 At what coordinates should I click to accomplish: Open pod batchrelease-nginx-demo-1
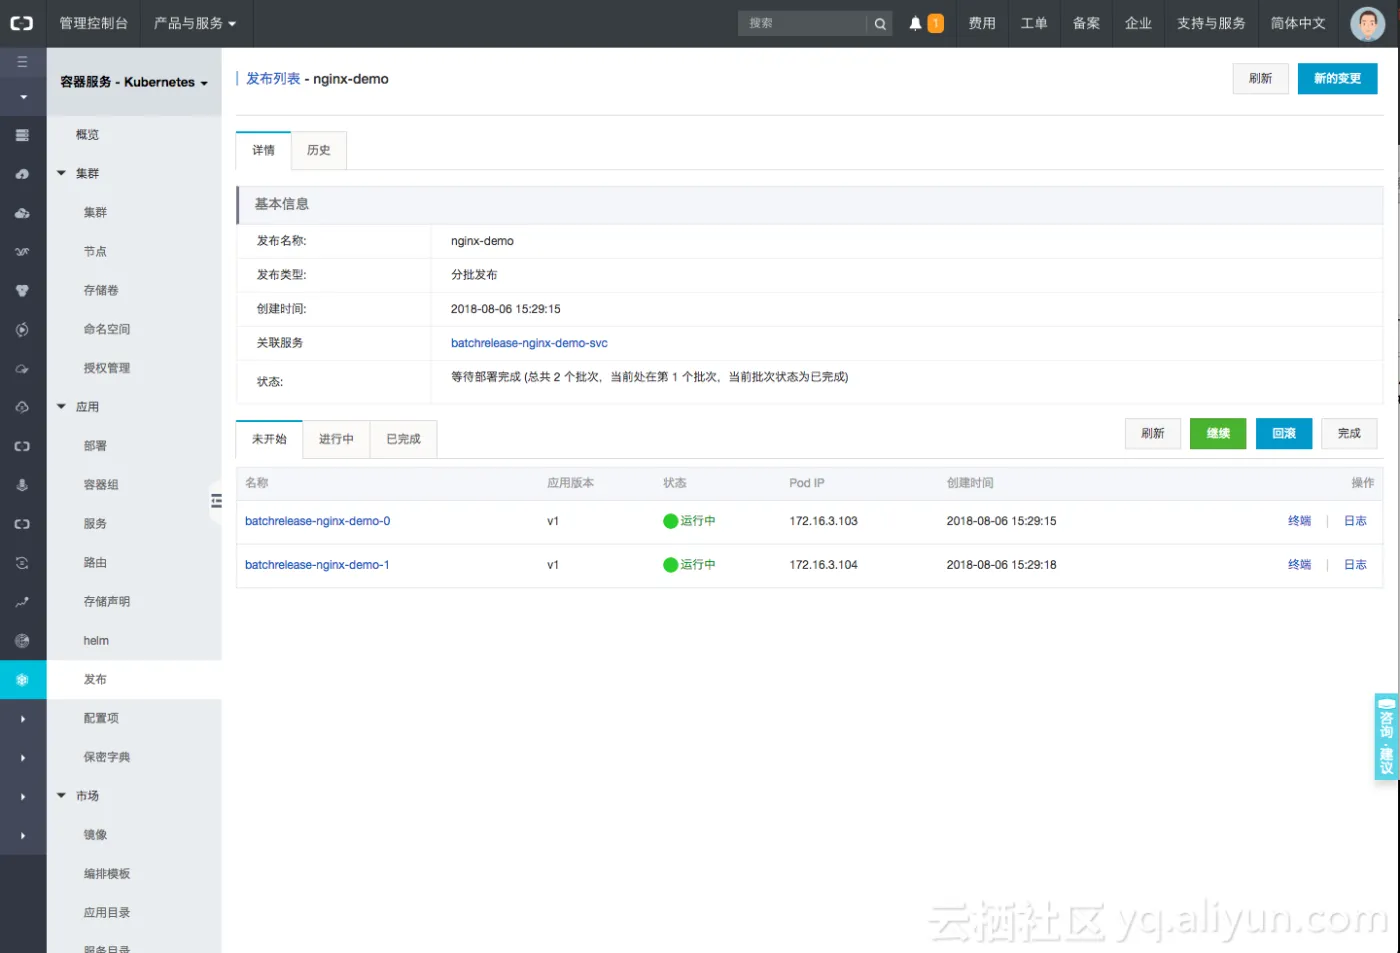tap(317, 565)
